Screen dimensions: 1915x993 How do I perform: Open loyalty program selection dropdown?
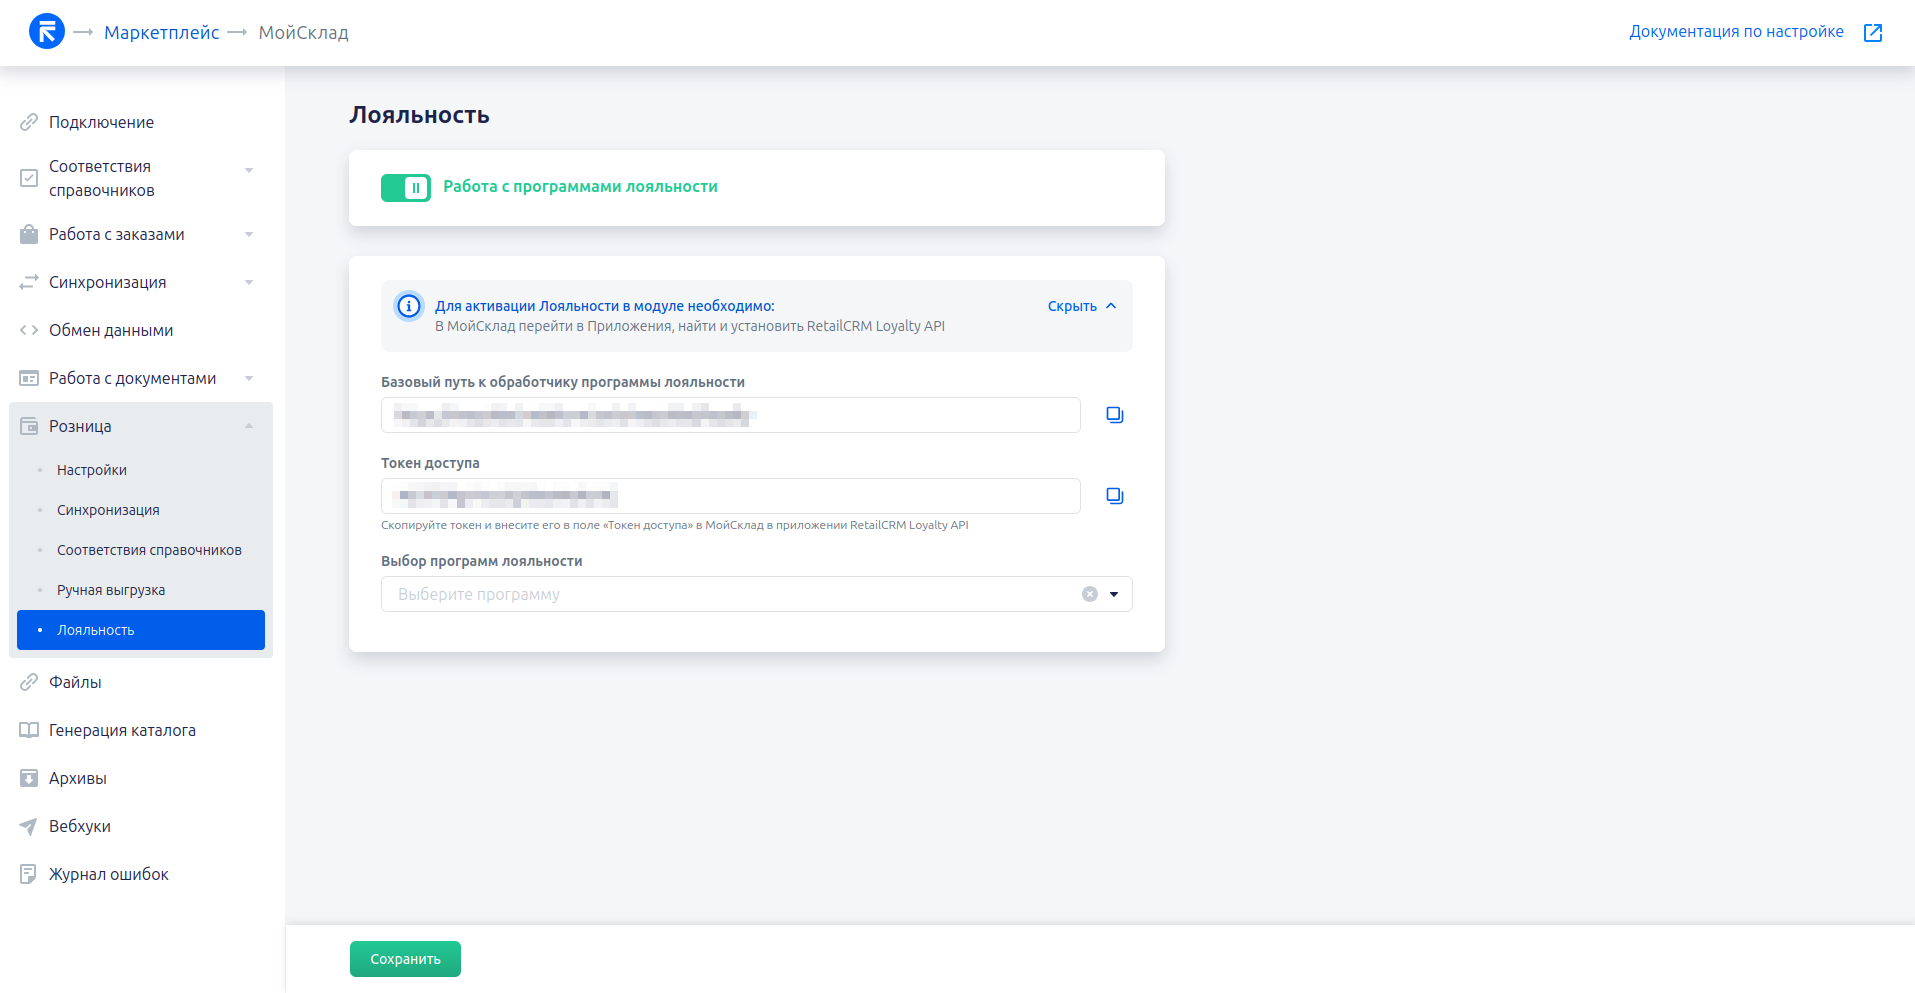(1114, 594)
